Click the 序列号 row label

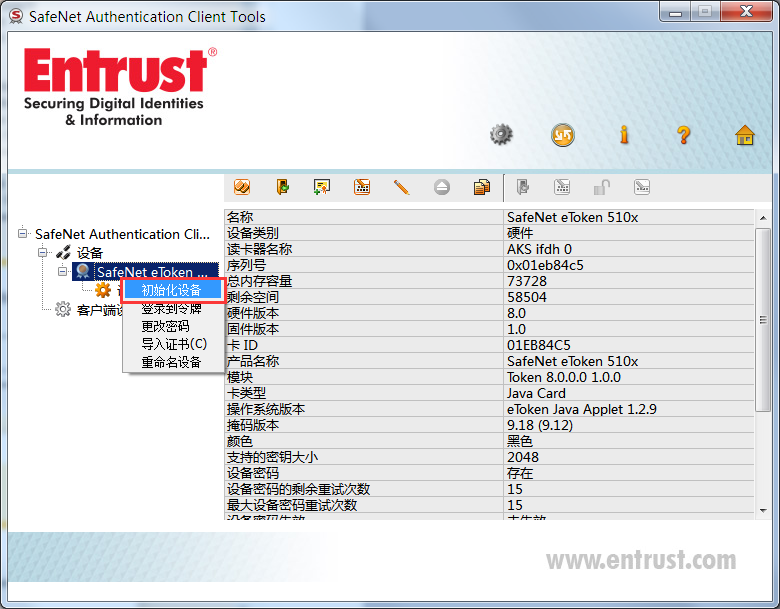(246, 265)
